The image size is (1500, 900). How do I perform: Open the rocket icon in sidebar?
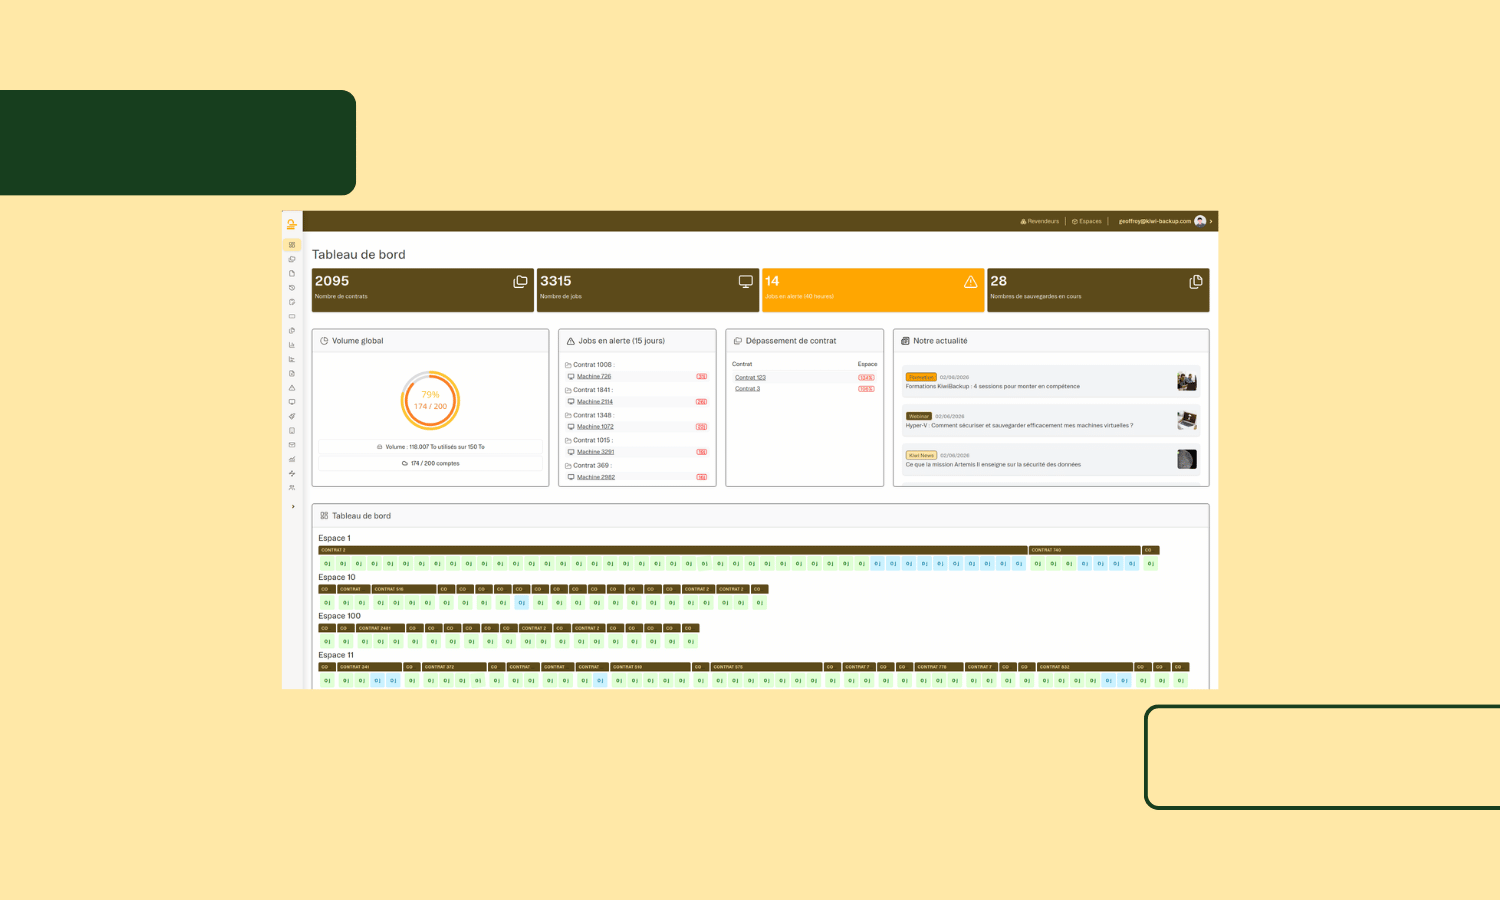click(x=292, y=416)
